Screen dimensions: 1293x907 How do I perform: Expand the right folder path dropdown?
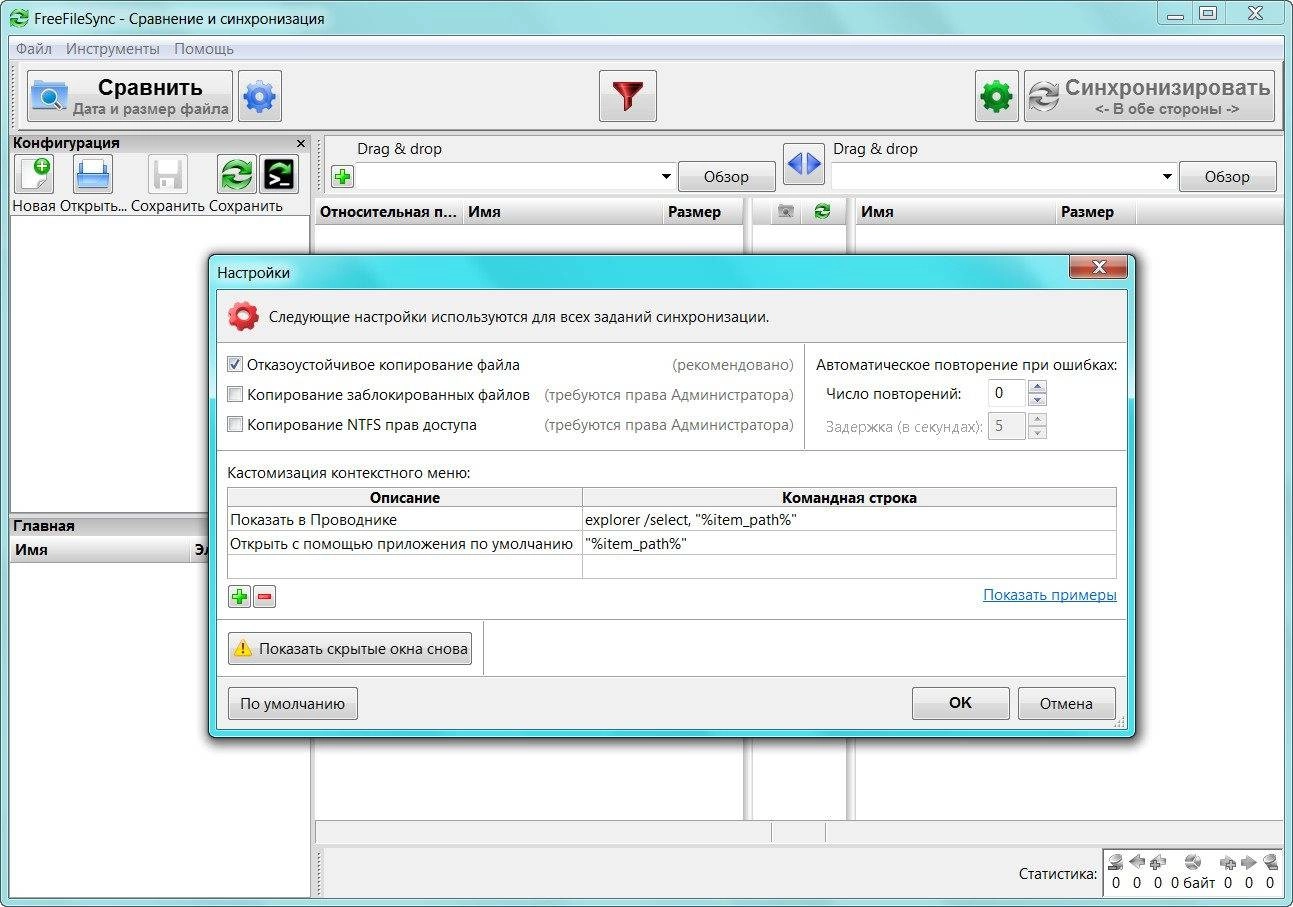pyautogui.click(x=1167, y=177)
